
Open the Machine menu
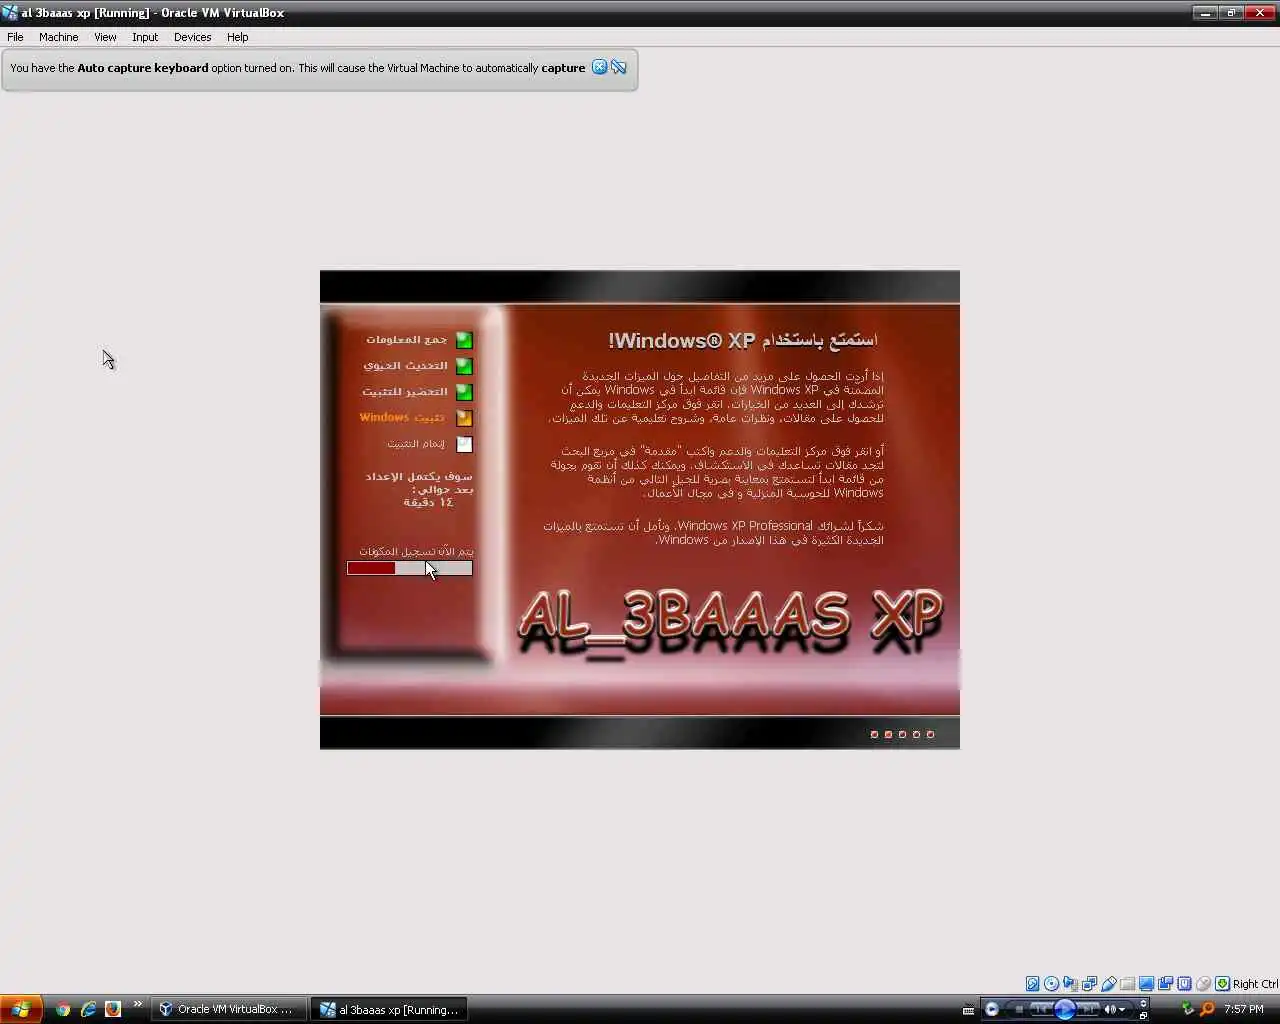pyautogui.click(x=58, y=37)
